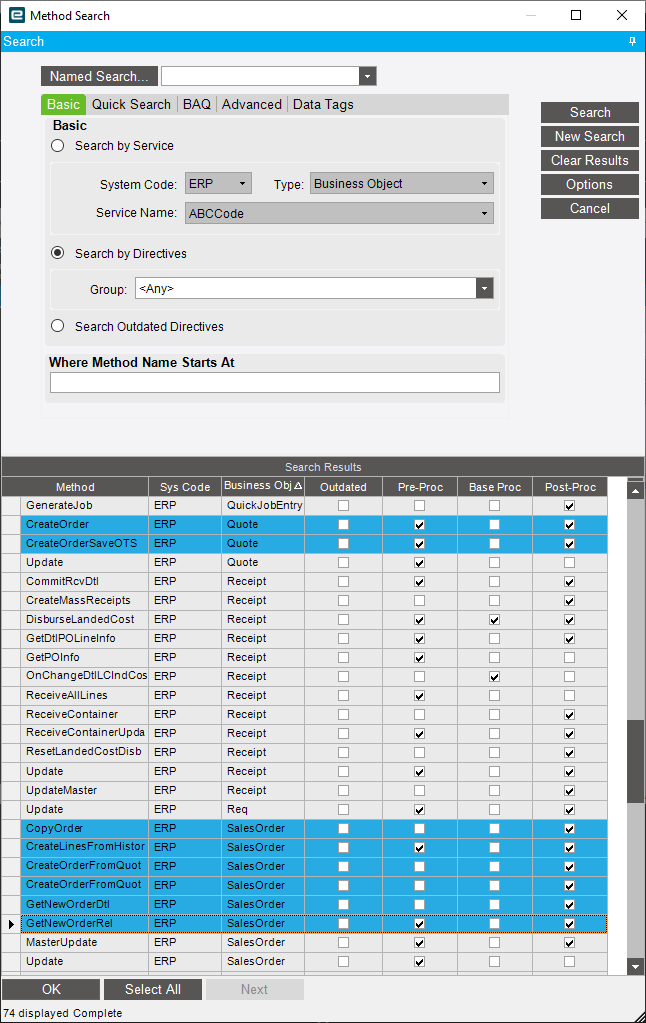Sort by the Method column header
Viewport: 646px width, 1023px height.
click(x=75, y=487)
